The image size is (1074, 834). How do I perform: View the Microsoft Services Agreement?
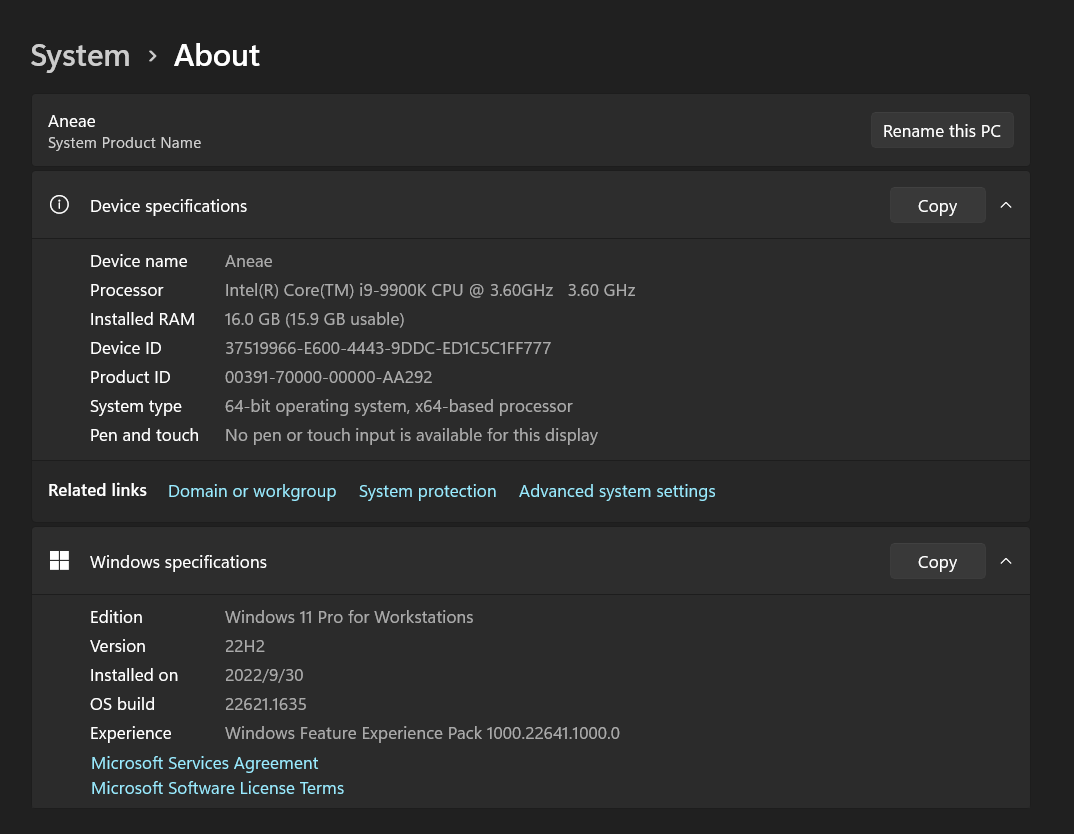click(204, 762)
